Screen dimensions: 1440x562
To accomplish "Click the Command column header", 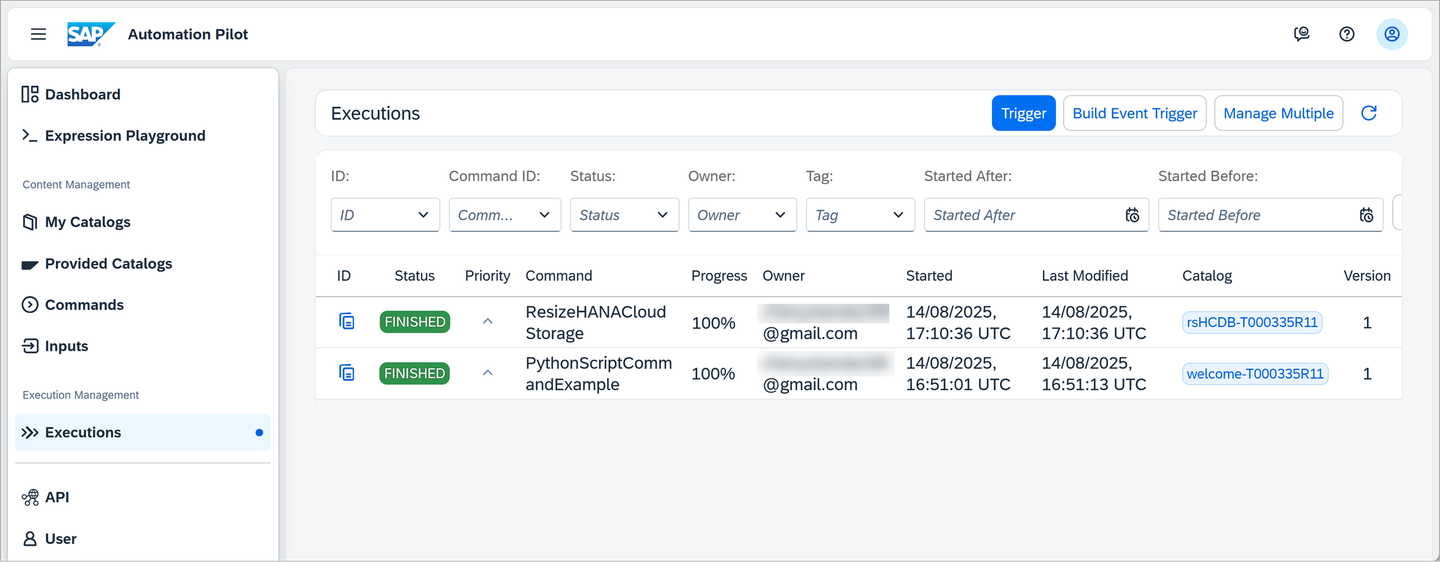I will 559,275.
